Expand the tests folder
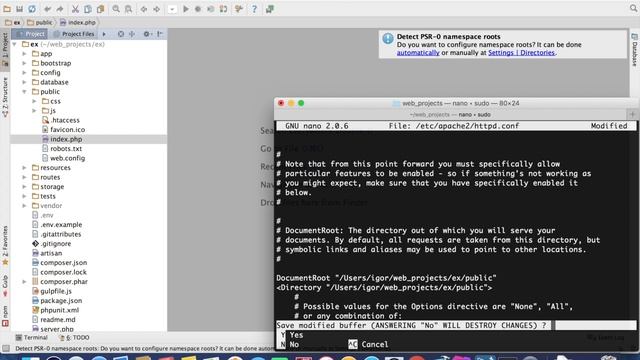This screenshot has width=640, height=360. 24,196
